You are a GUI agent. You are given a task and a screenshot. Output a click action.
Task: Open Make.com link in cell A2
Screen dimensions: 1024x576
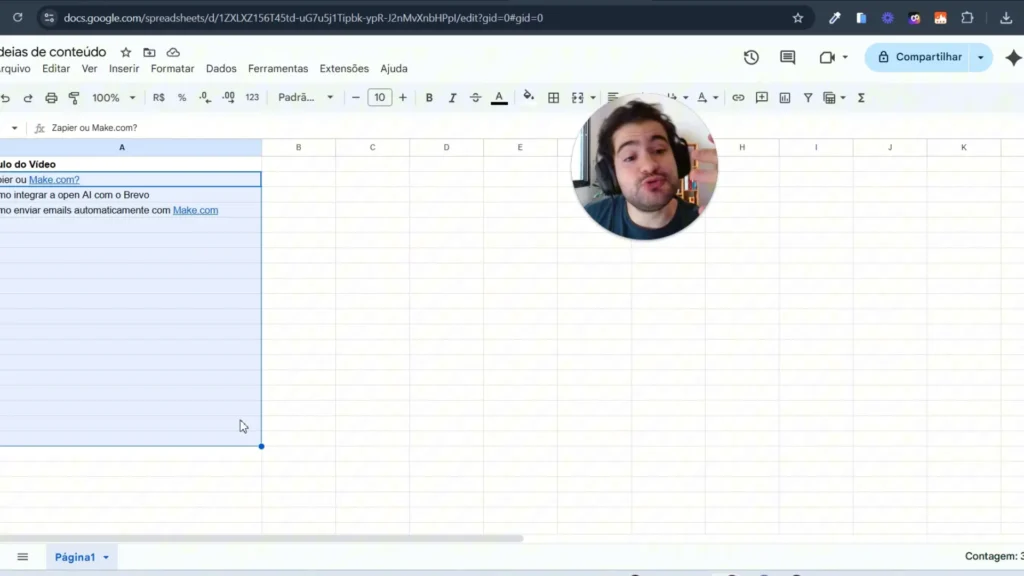[x=54, y=180]
